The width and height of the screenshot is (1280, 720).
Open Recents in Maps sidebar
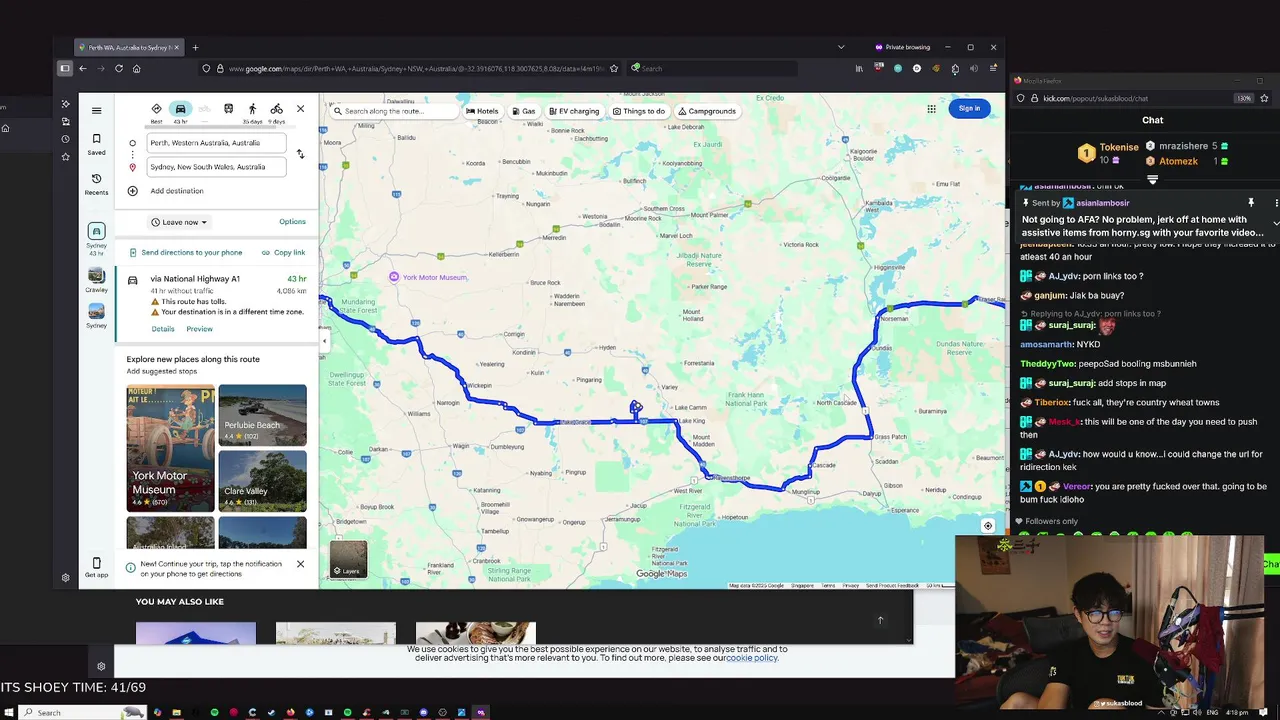pos(96,184)
